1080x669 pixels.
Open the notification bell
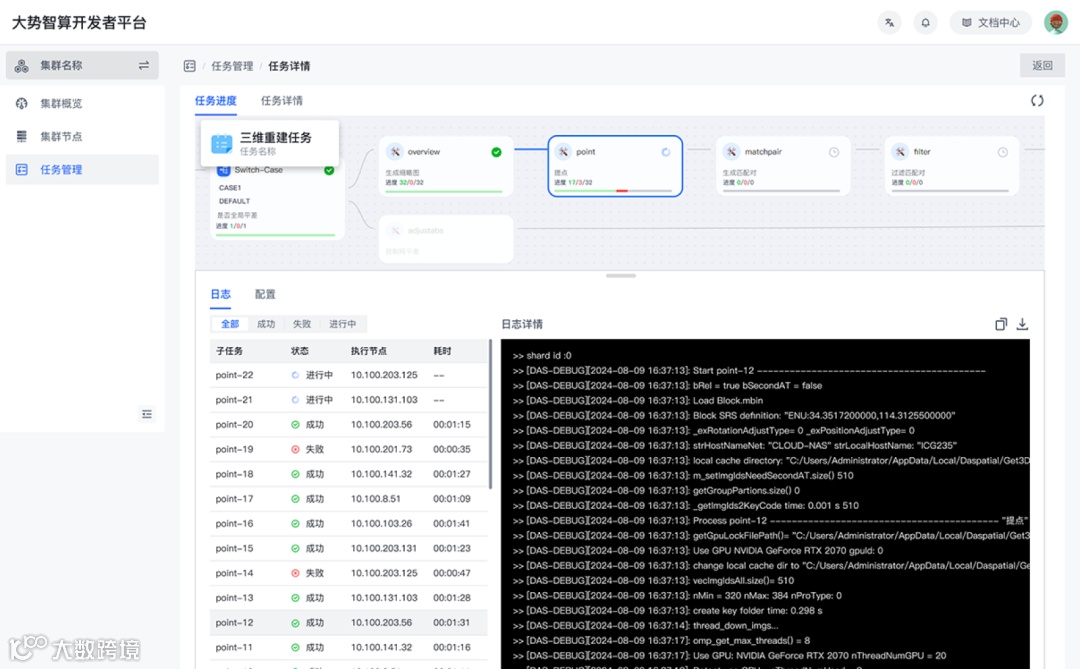tap(925, 23)
